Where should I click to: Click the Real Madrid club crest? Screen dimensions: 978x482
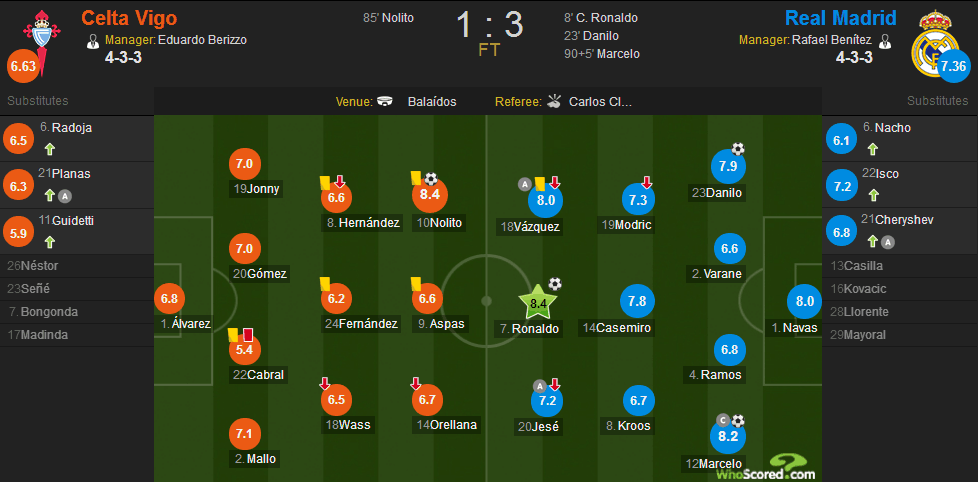934,44
